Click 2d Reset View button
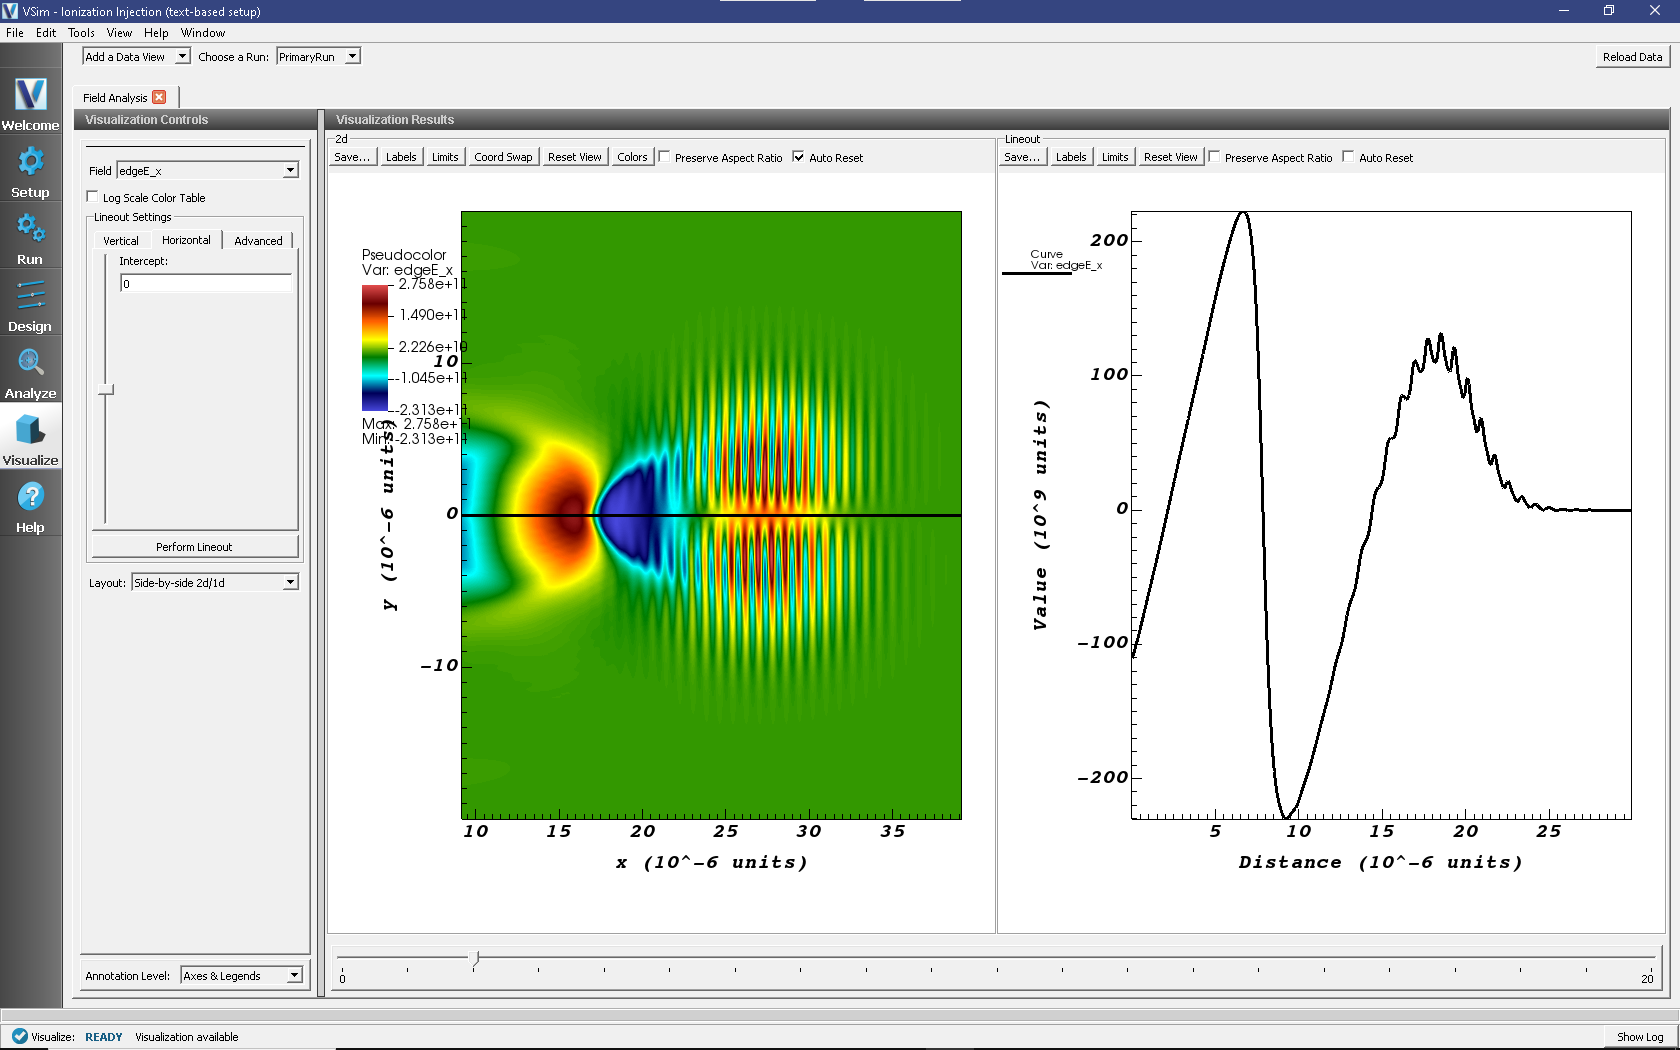Screen dimensions: 1680x1050 575,157
